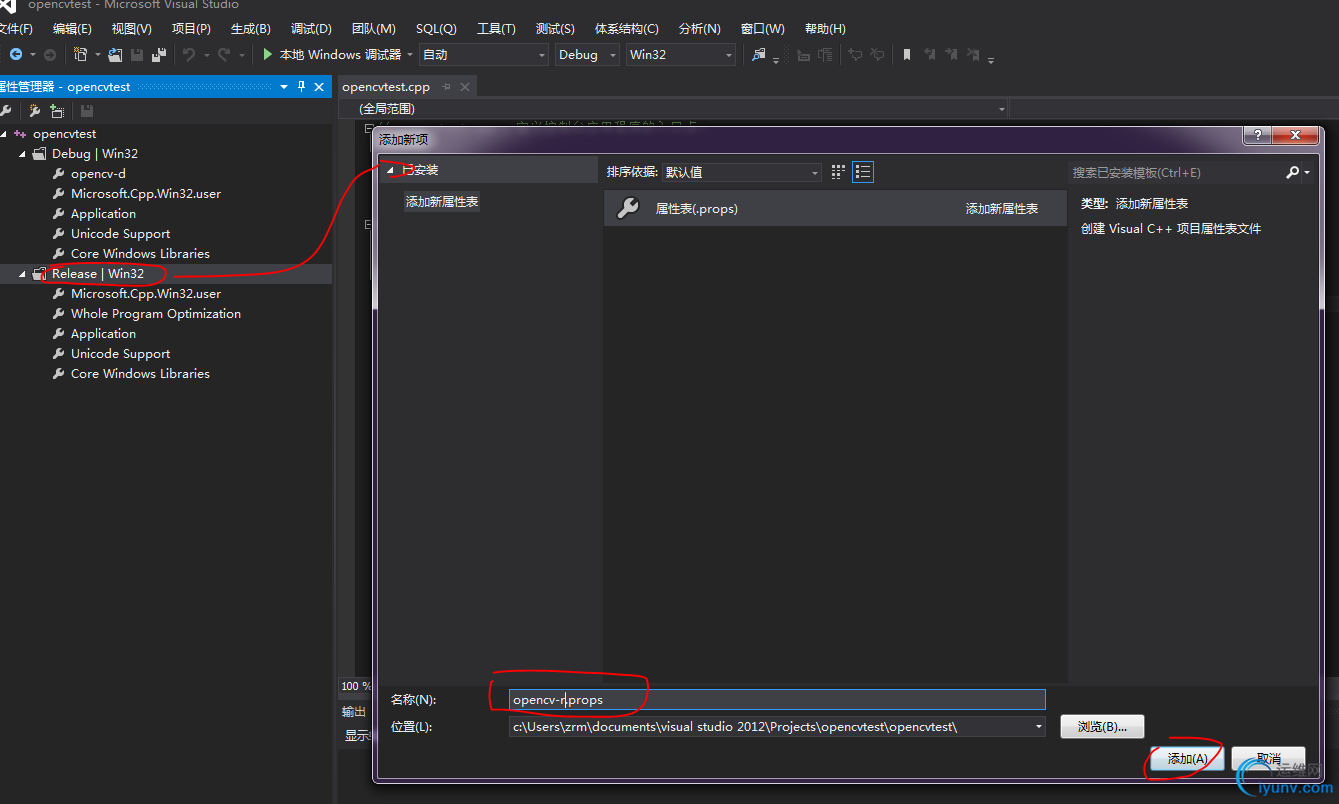
Task: Click the Save toolbar icon in main toolbar
Action: click(x=137, y=55)
